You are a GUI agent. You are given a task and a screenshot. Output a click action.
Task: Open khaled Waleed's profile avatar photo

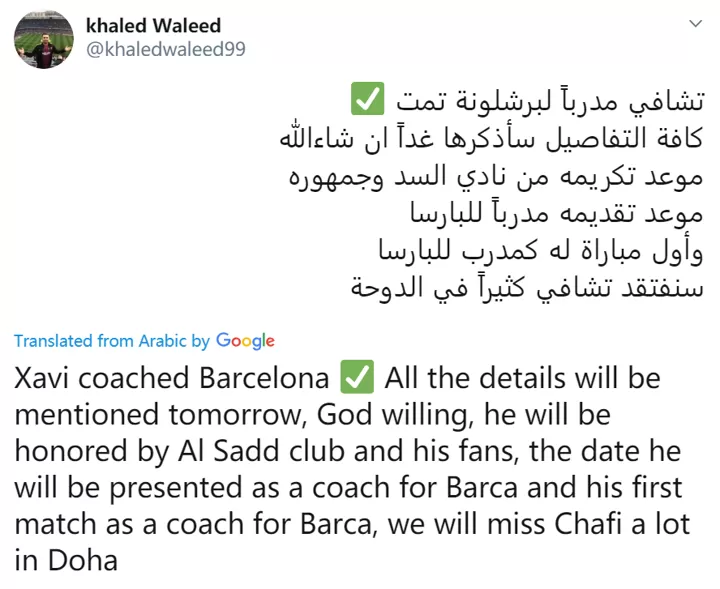tap(44, 39)
